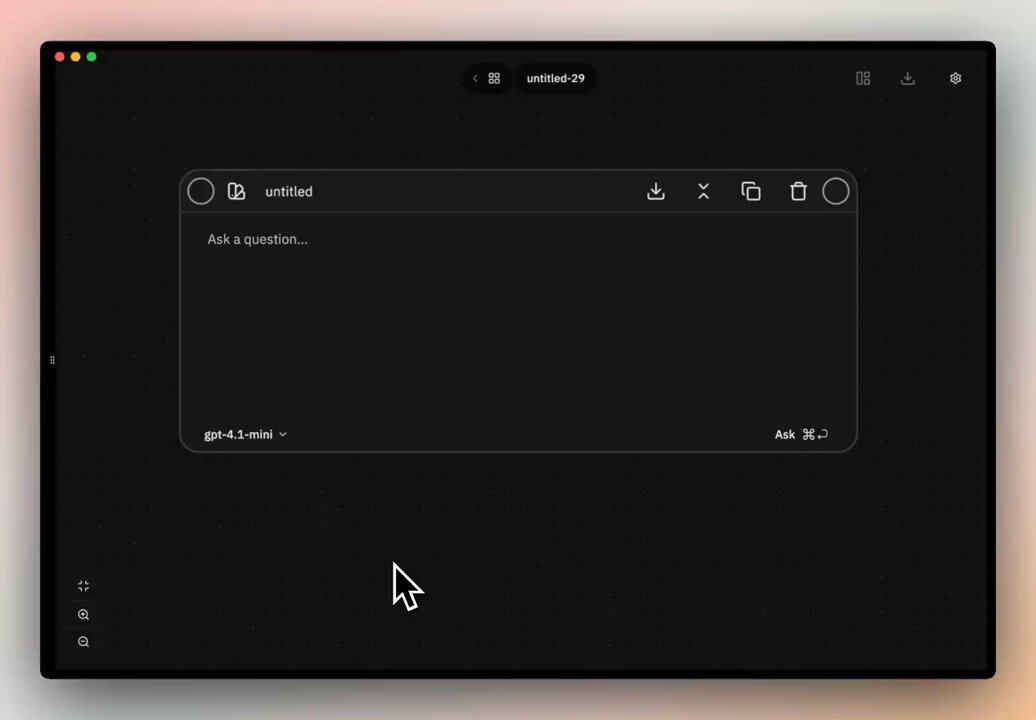Image resolution: width=1036 pixels, height=720 pixels.
Task: Click the export download icon in top bar
Action: point(908,78)
